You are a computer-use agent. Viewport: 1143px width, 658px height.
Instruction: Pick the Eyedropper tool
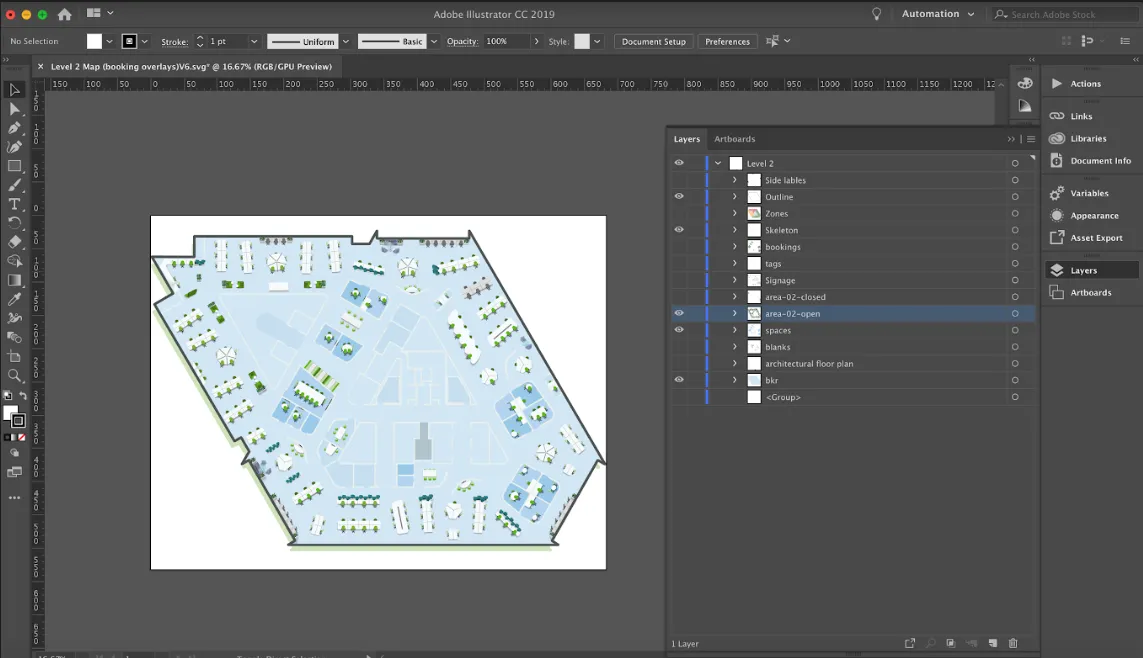[14, 299]
